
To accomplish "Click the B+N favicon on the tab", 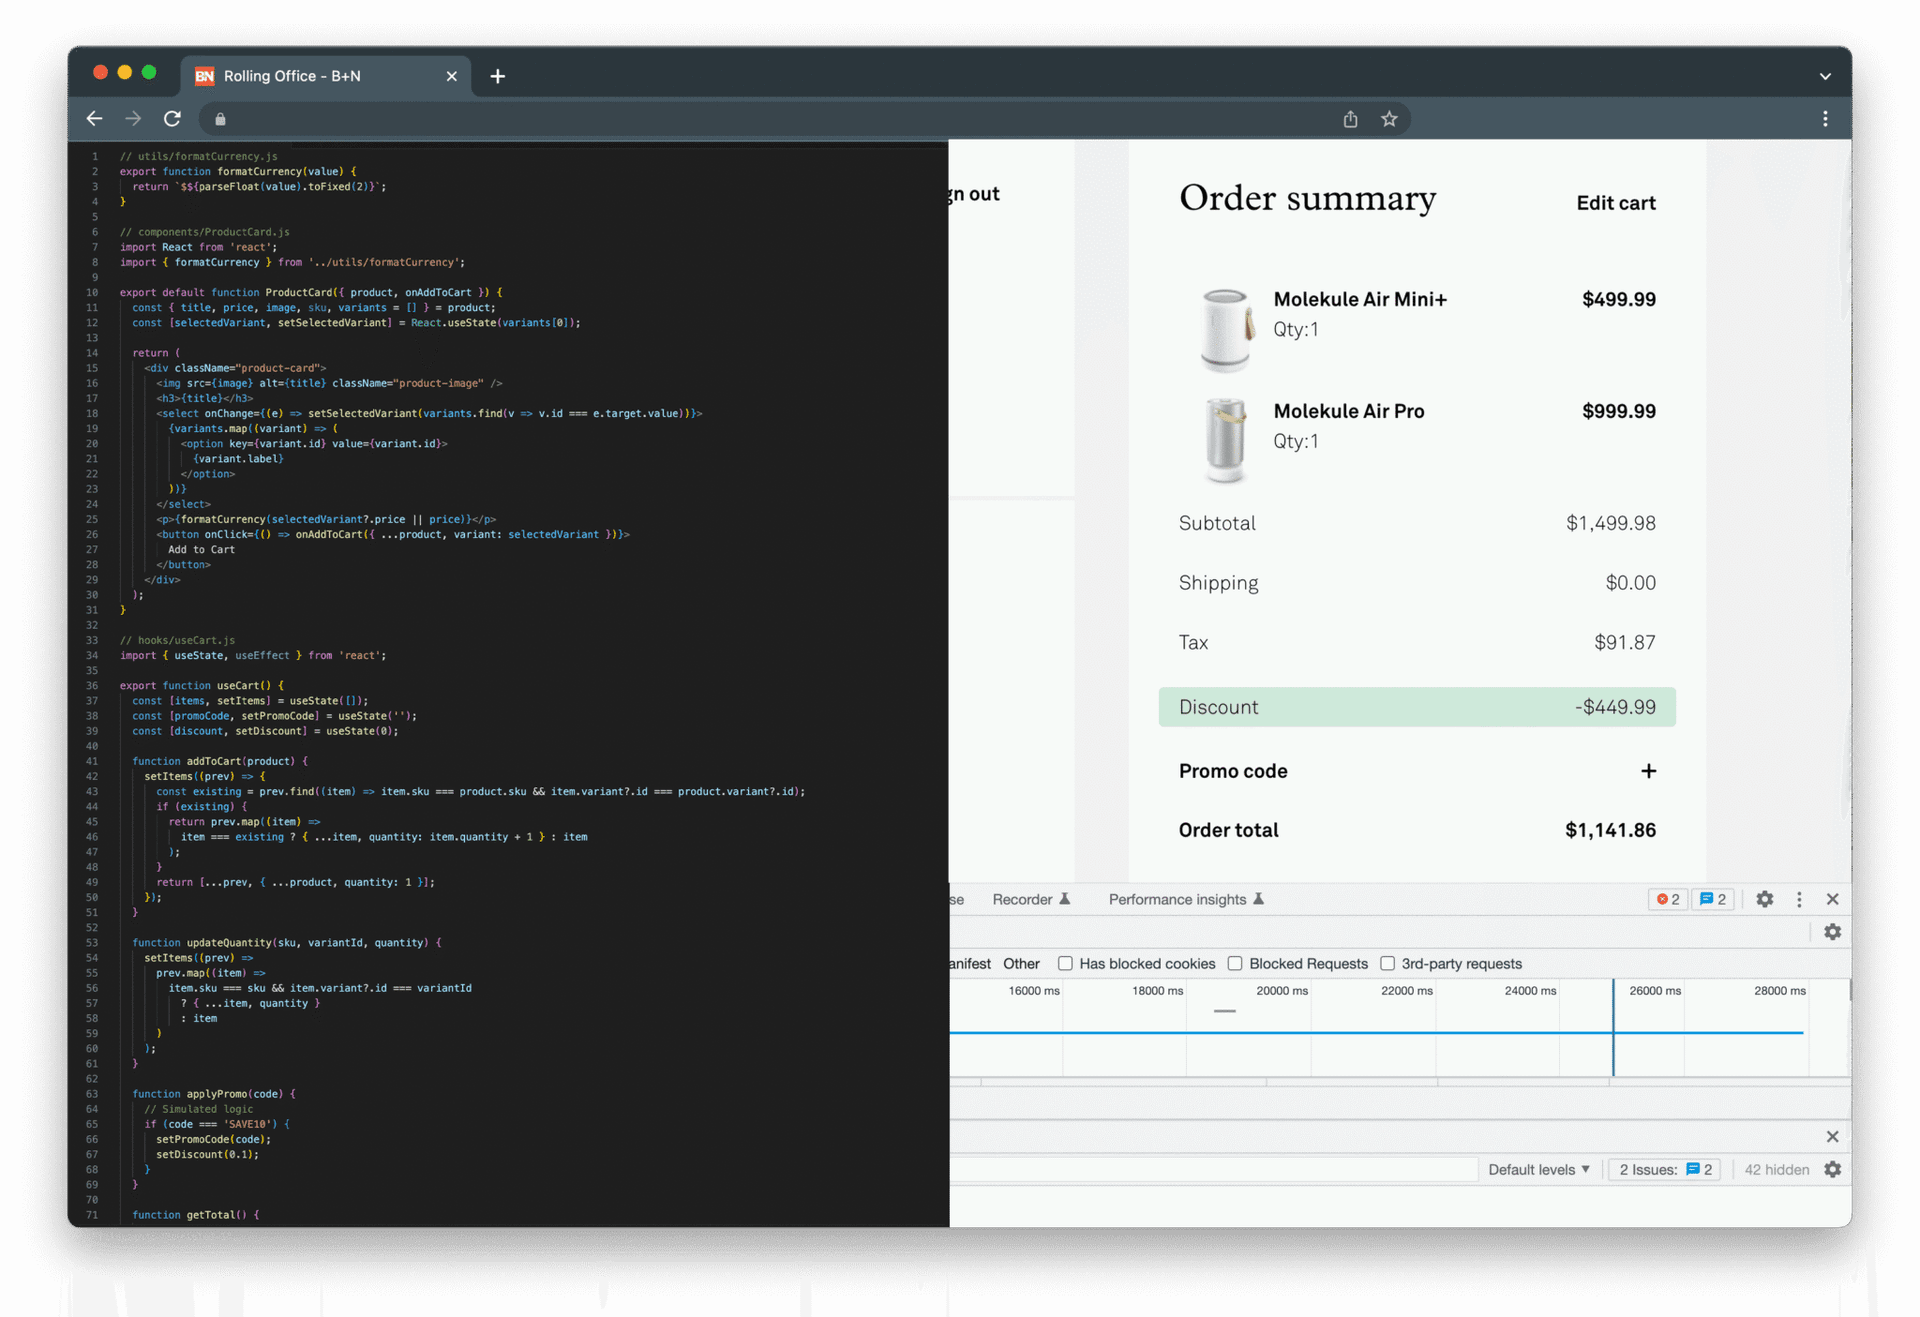I will click(205, 76).
